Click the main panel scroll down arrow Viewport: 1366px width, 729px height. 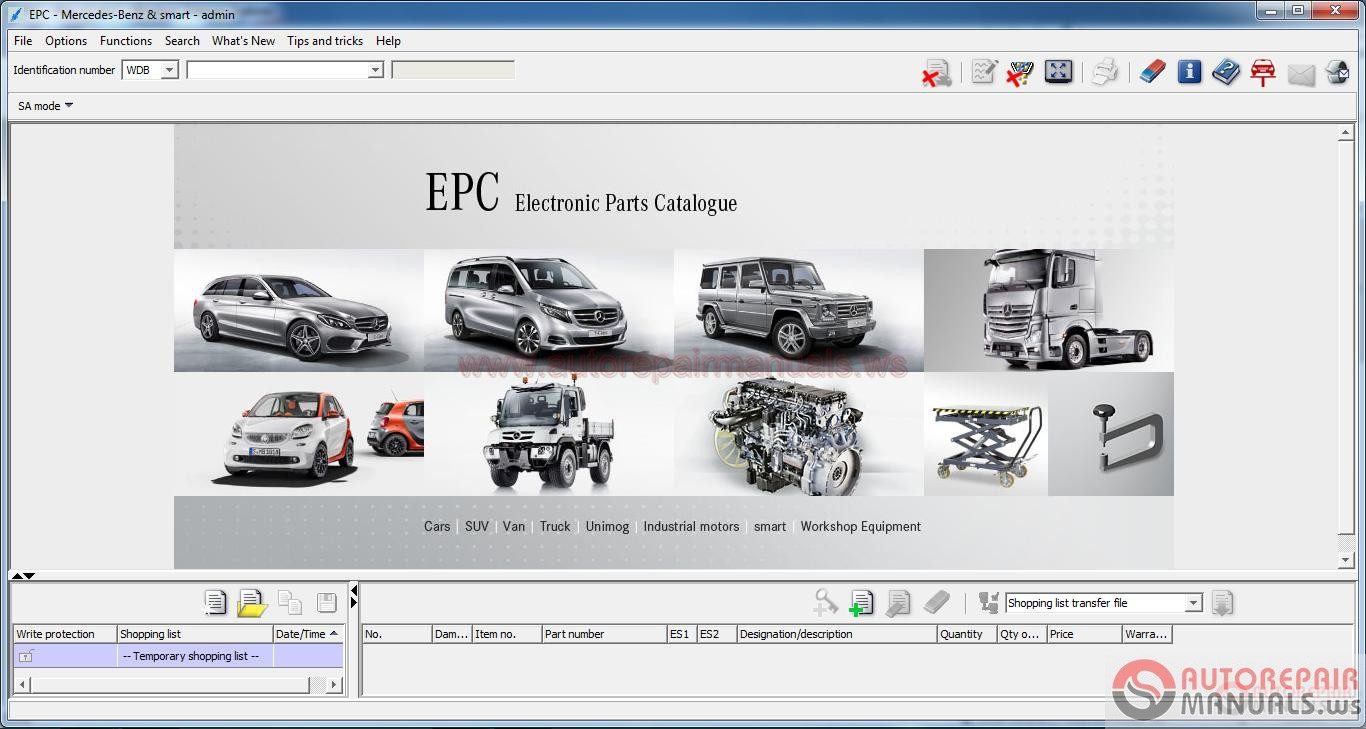click(x=1346, y=561)
